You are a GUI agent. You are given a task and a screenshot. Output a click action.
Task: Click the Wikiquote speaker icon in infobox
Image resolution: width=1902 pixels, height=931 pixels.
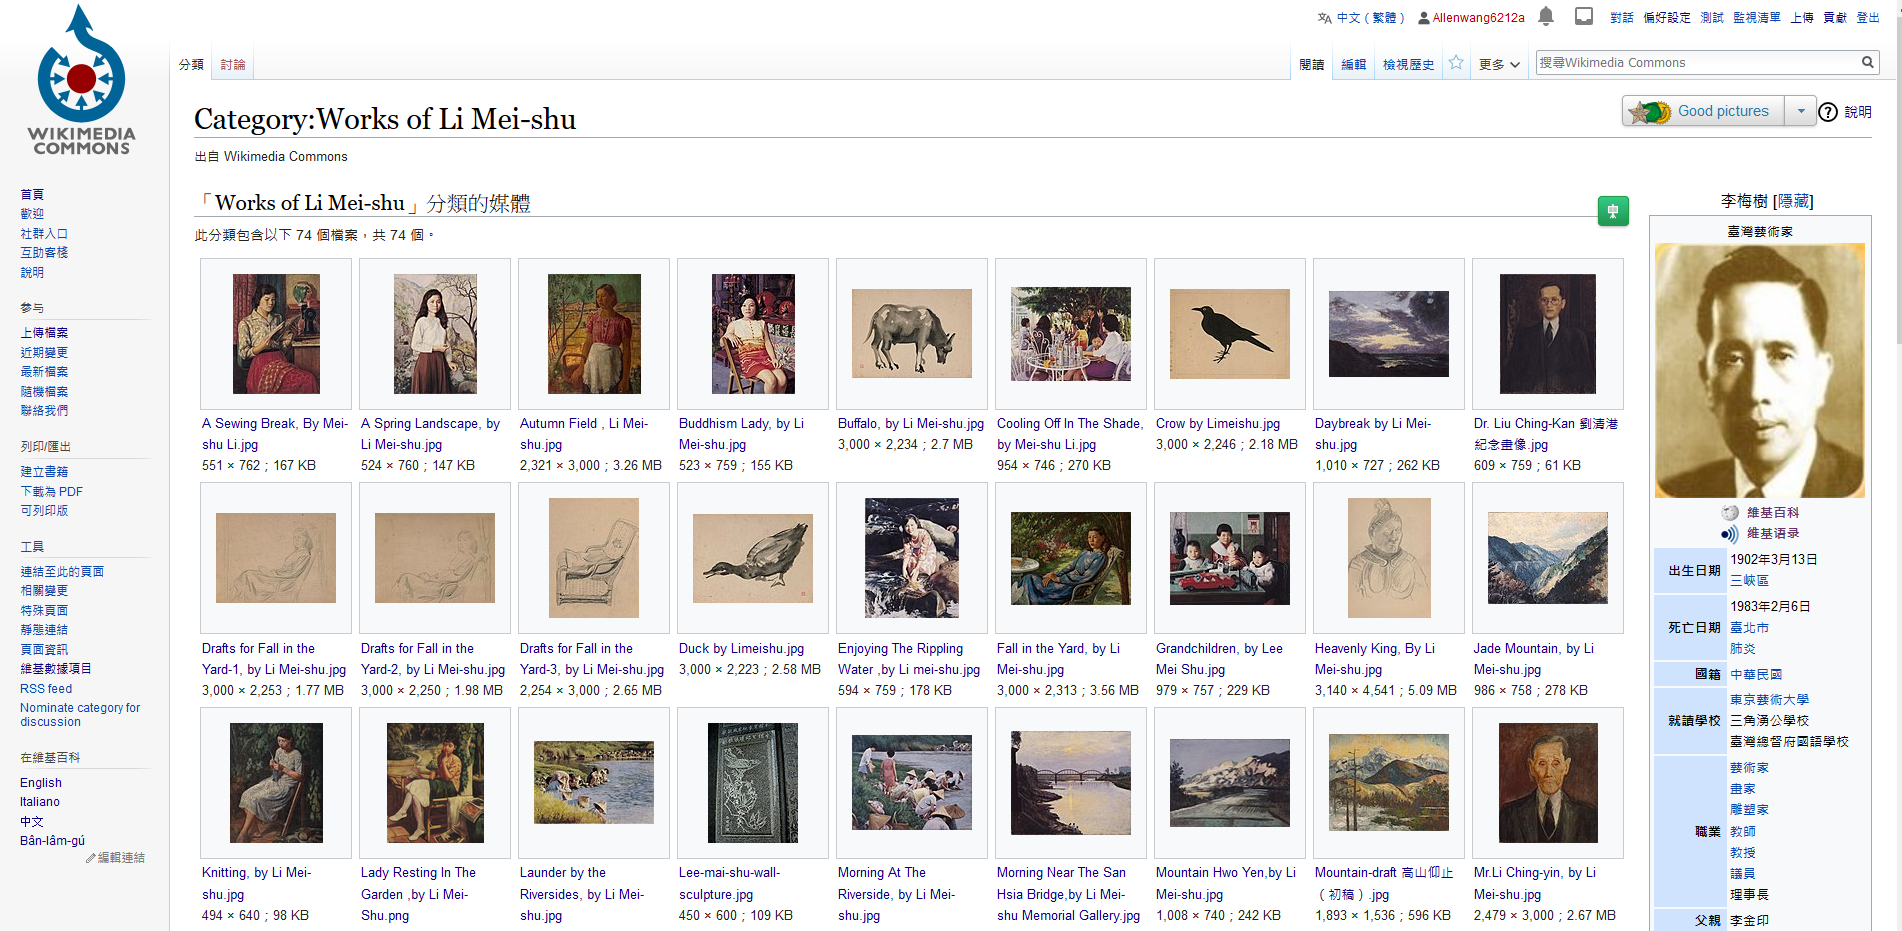click(x=1730, y=533)
